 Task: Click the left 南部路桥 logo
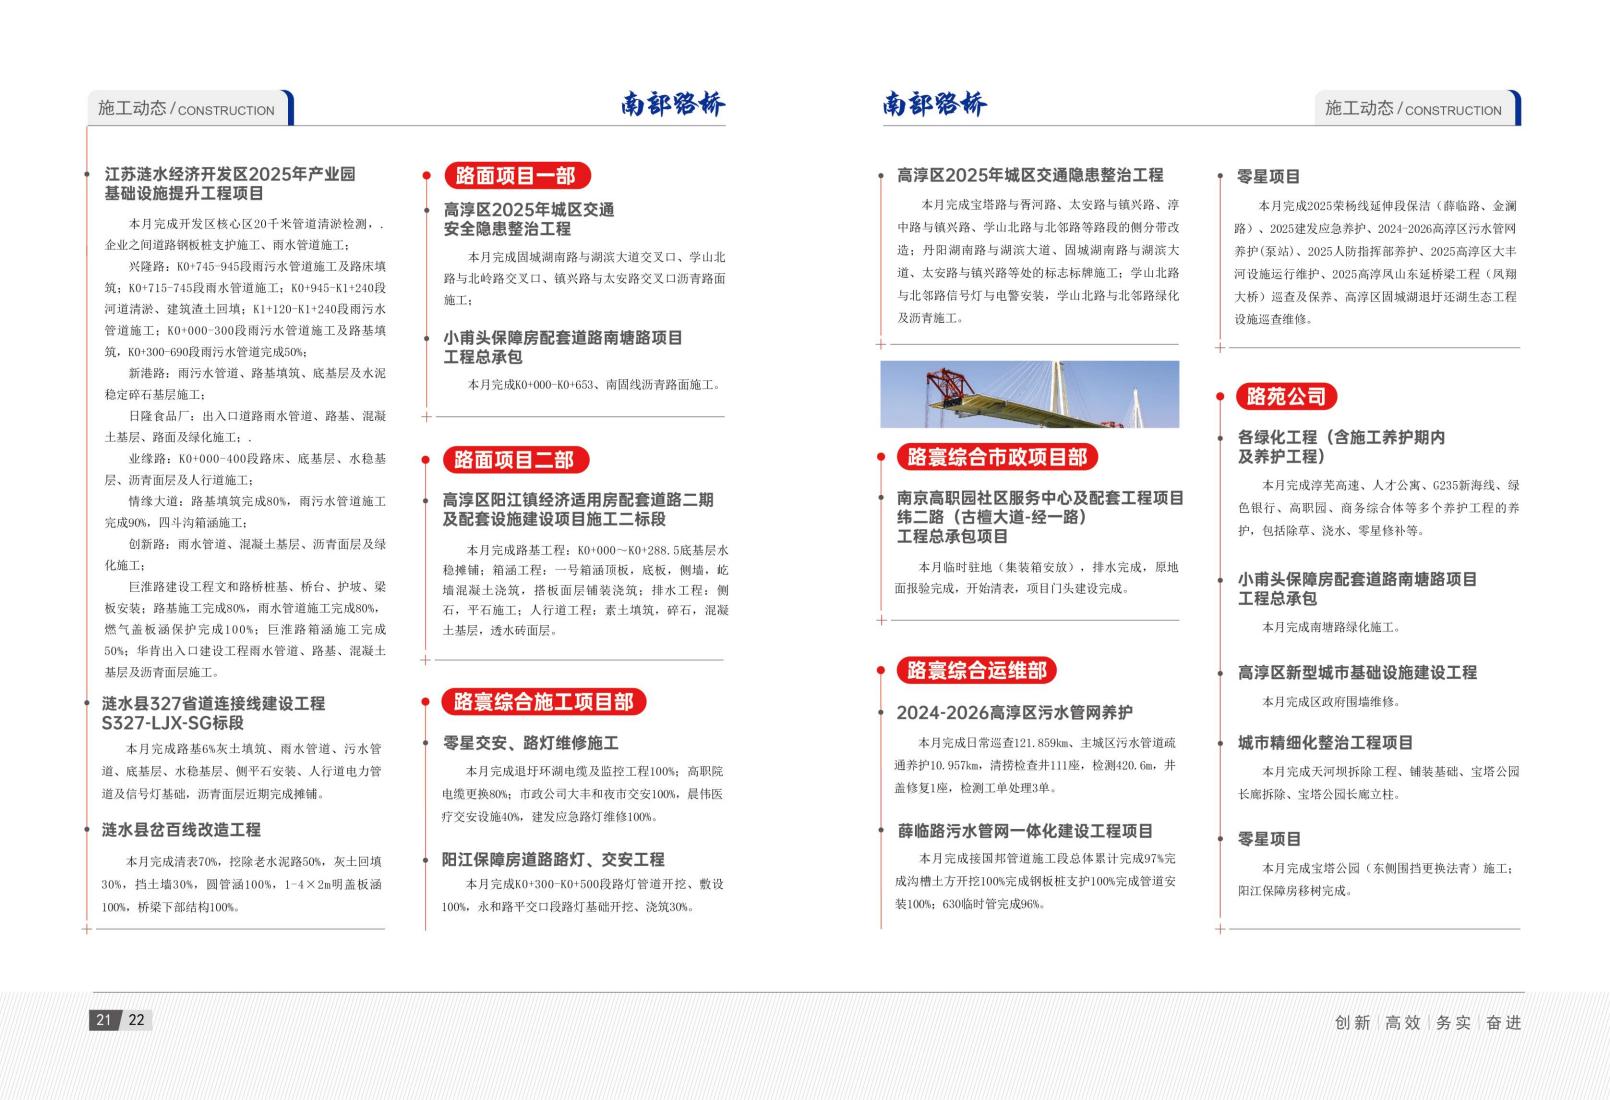672,104
